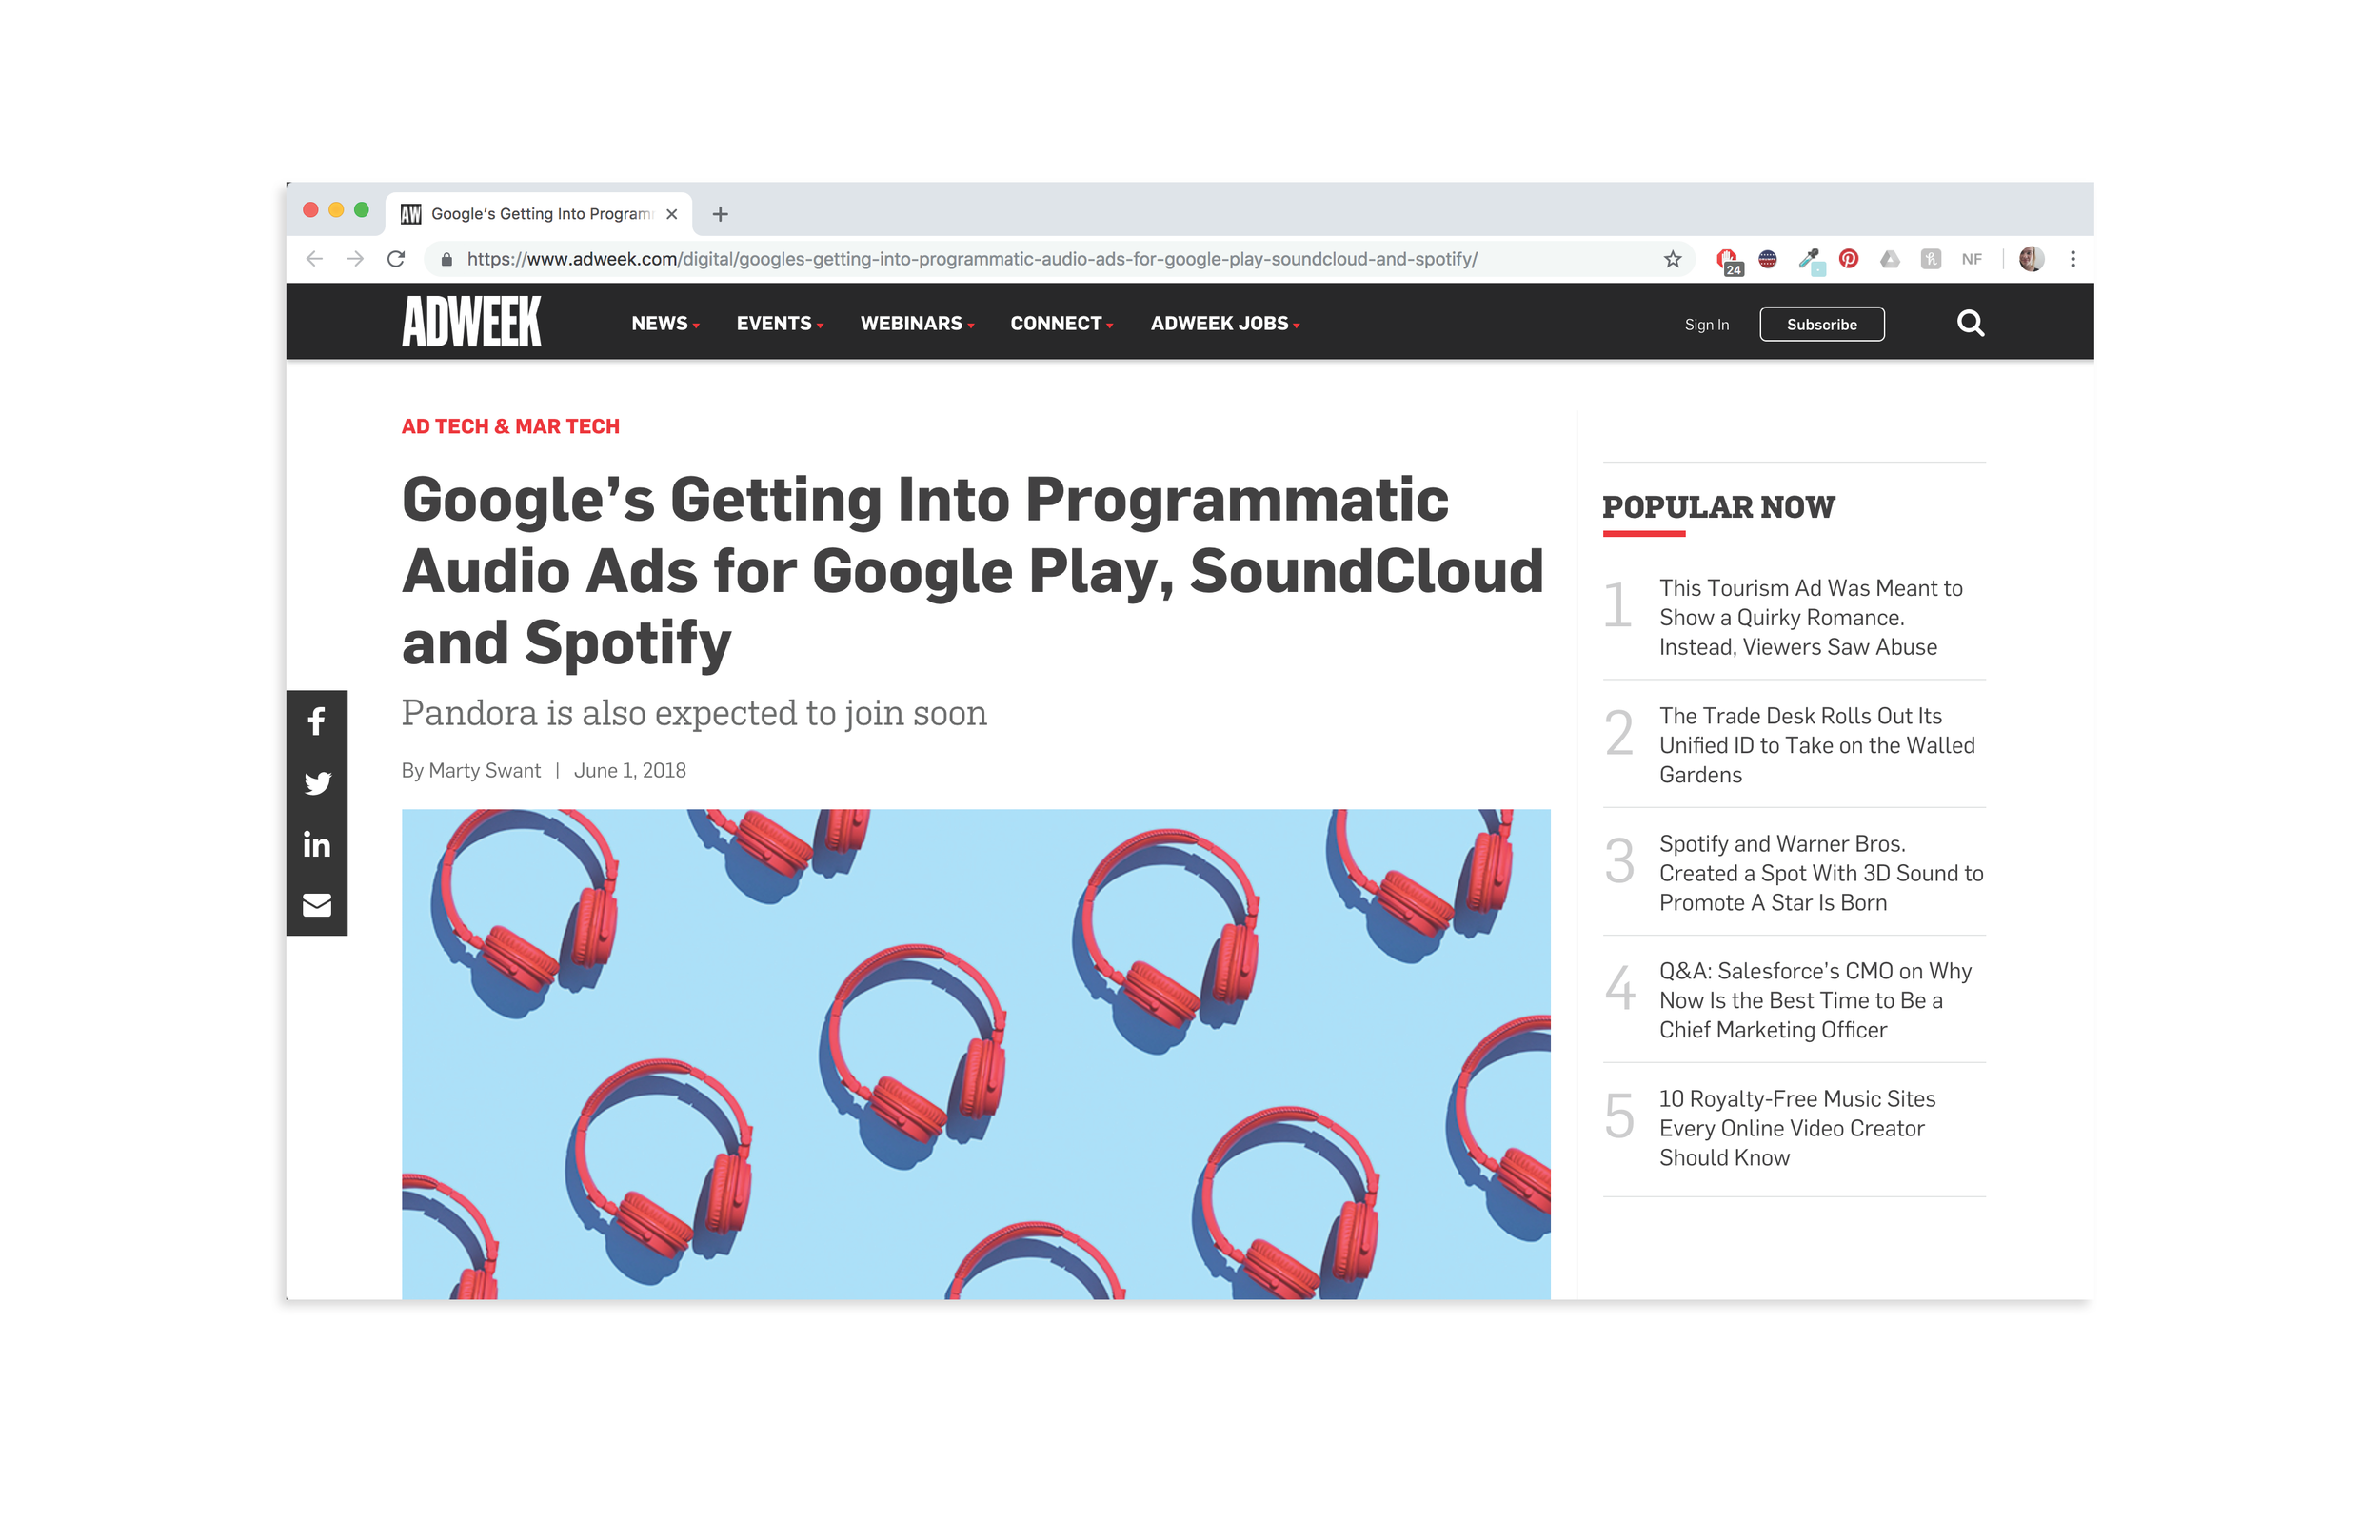Go back to previous page
The width and height of the screenshot is (2380, 1540).
point(315,259)
